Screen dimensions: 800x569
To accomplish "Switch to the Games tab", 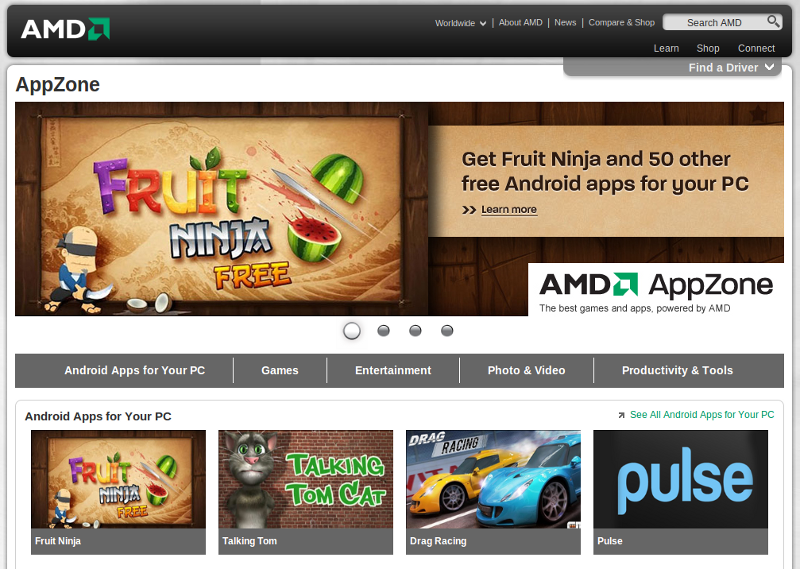I will coord(280,370).
